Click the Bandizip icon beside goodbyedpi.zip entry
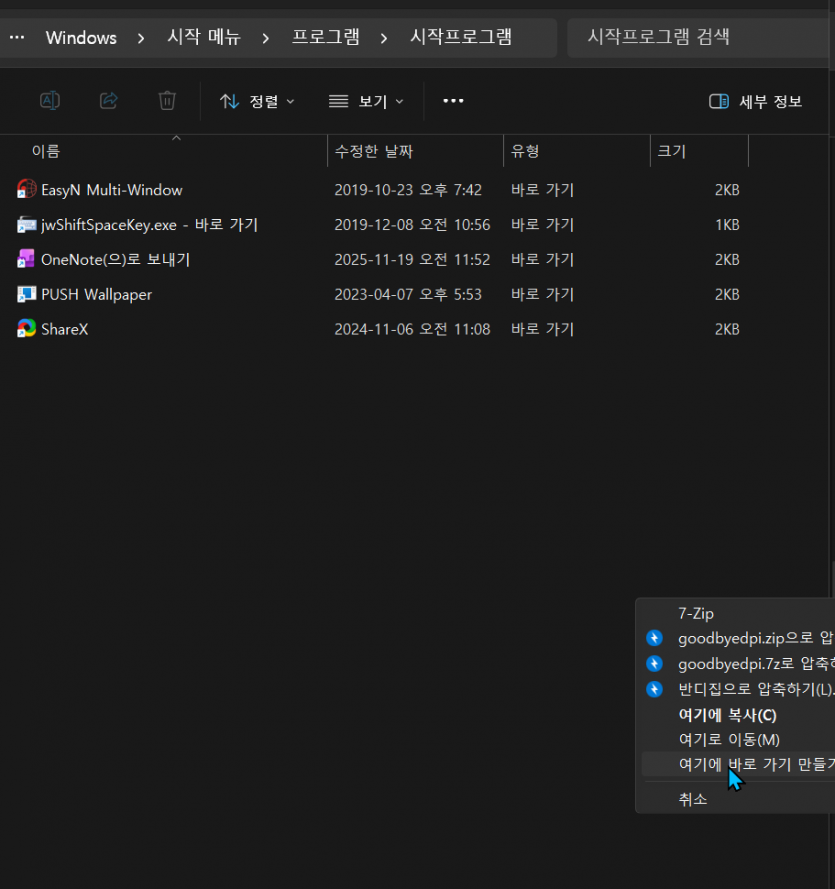The image size is (835, 889). click(655, 637)
